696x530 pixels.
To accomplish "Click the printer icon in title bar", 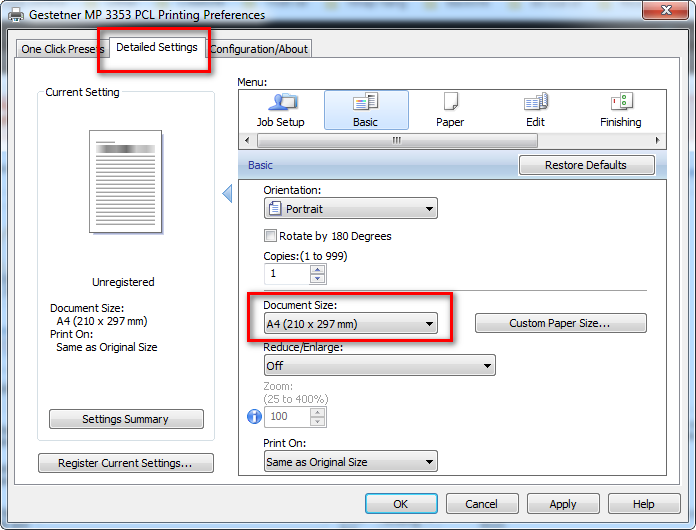I will pos(16,15).
